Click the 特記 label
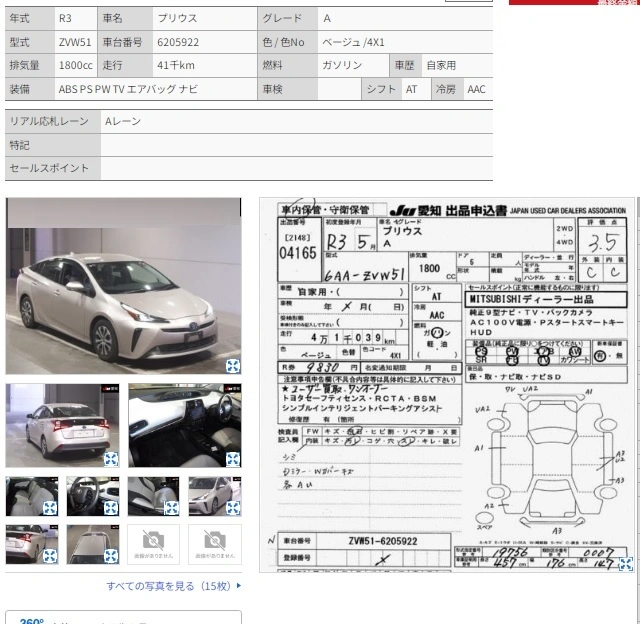 19,145
